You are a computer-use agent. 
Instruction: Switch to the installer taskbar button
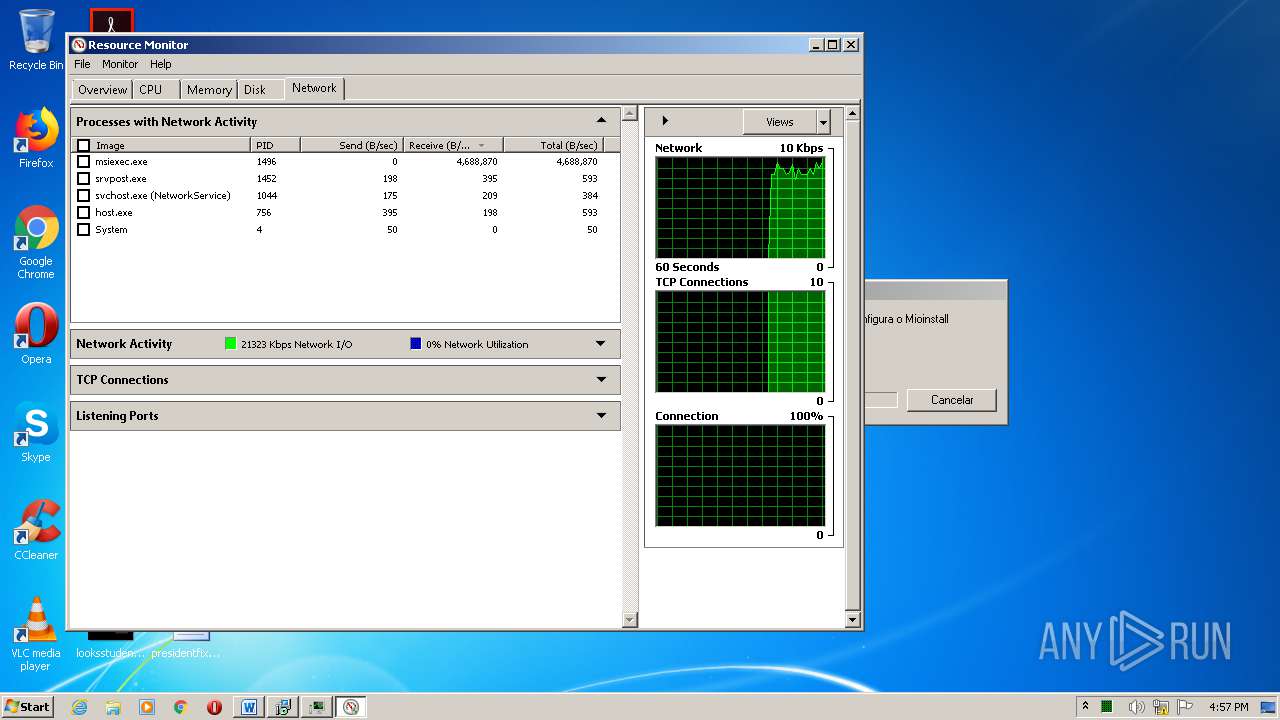(x=283, y=707)
